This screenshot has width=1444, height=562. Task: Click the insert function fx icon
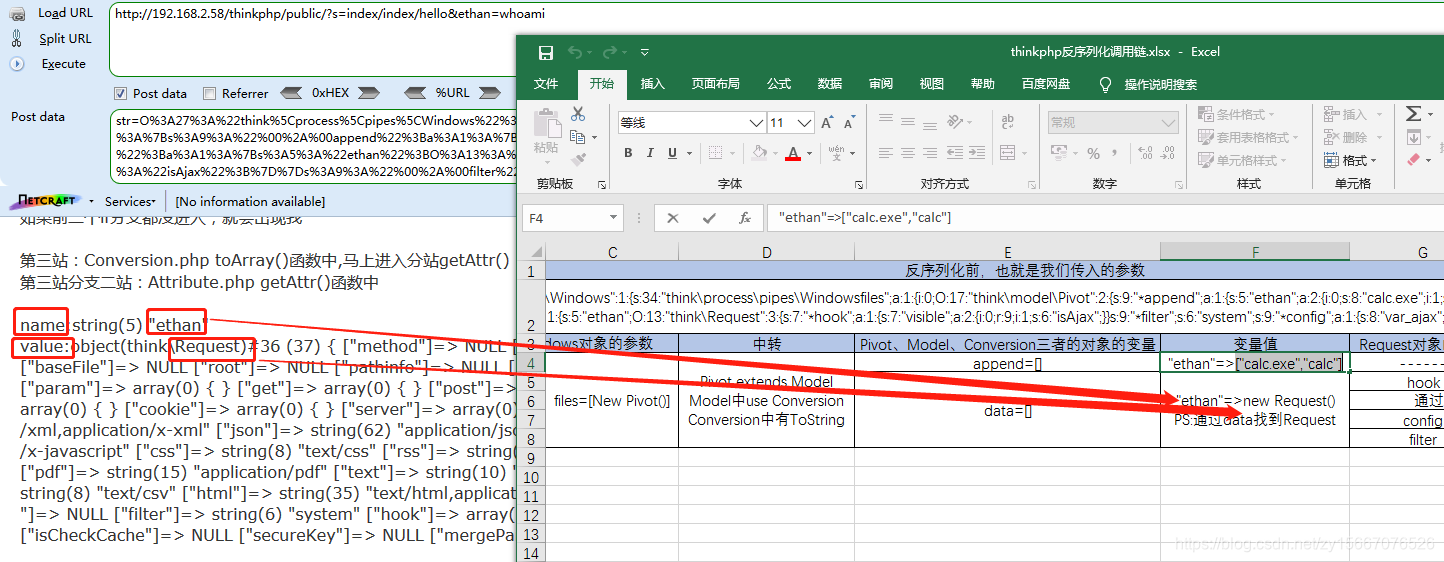pyautogui.click(x=744, y=217)
